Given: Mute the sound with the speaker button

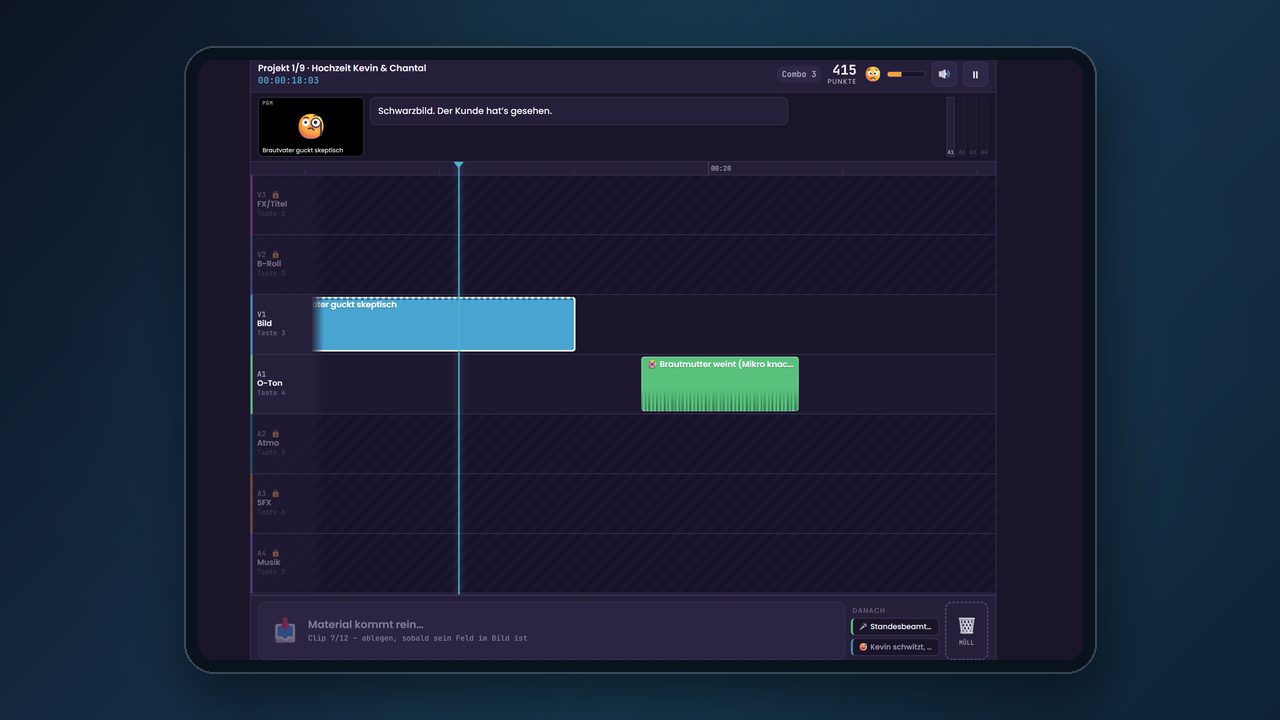Looking at the screenshot, I should click(944, 74).
